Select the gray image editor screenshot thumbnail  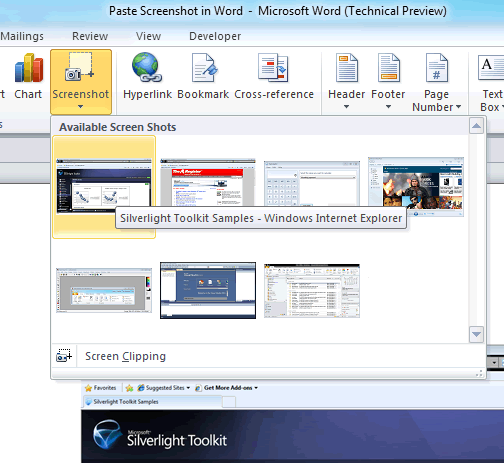[104, 290]
